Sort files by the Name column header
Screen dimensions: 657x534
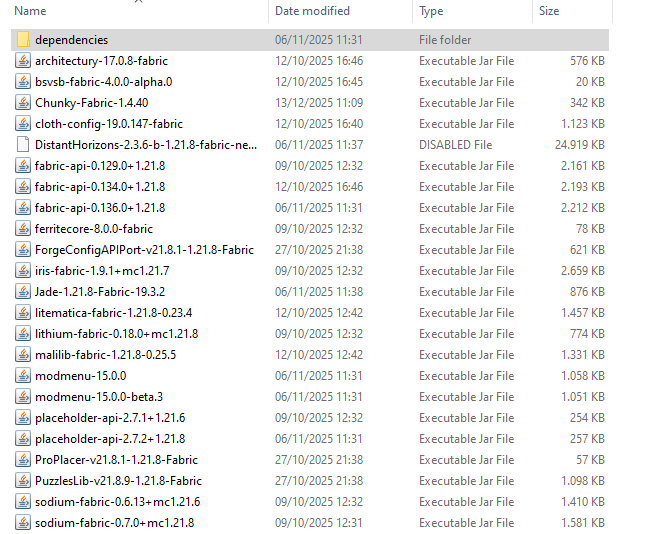(30, 11)
